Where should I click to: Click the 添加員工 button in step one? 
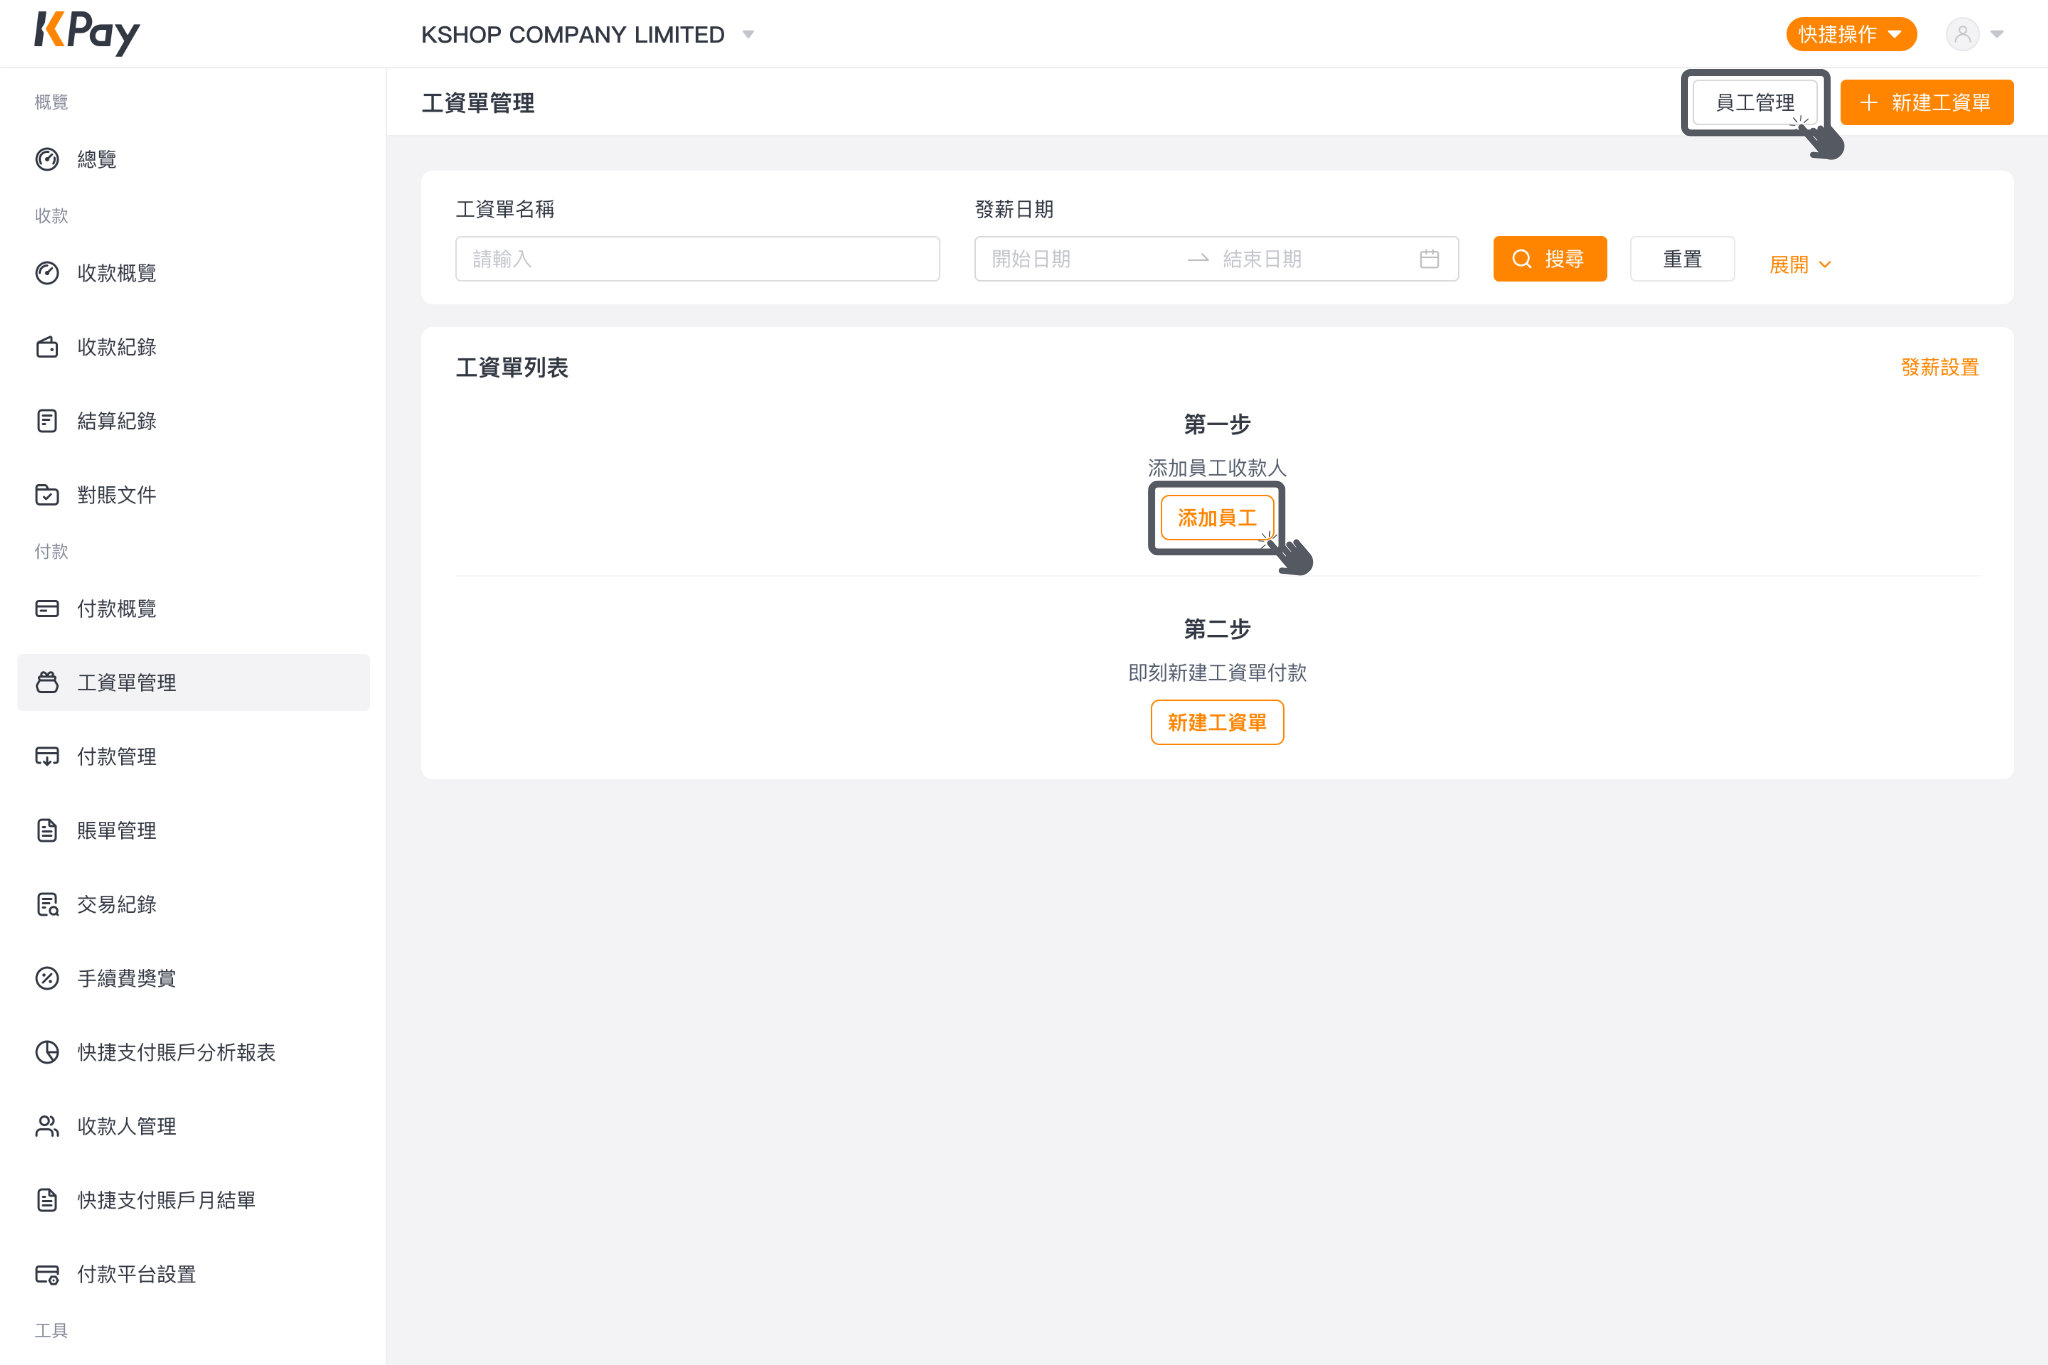(1217, 518)
